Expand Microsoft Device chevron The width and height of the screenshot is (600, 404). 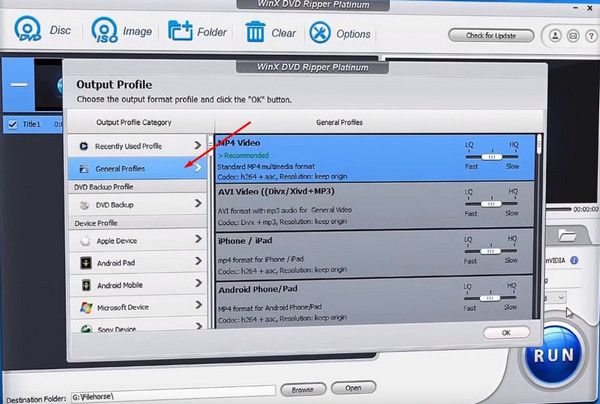pyautogui.click(x=198, y=305)
